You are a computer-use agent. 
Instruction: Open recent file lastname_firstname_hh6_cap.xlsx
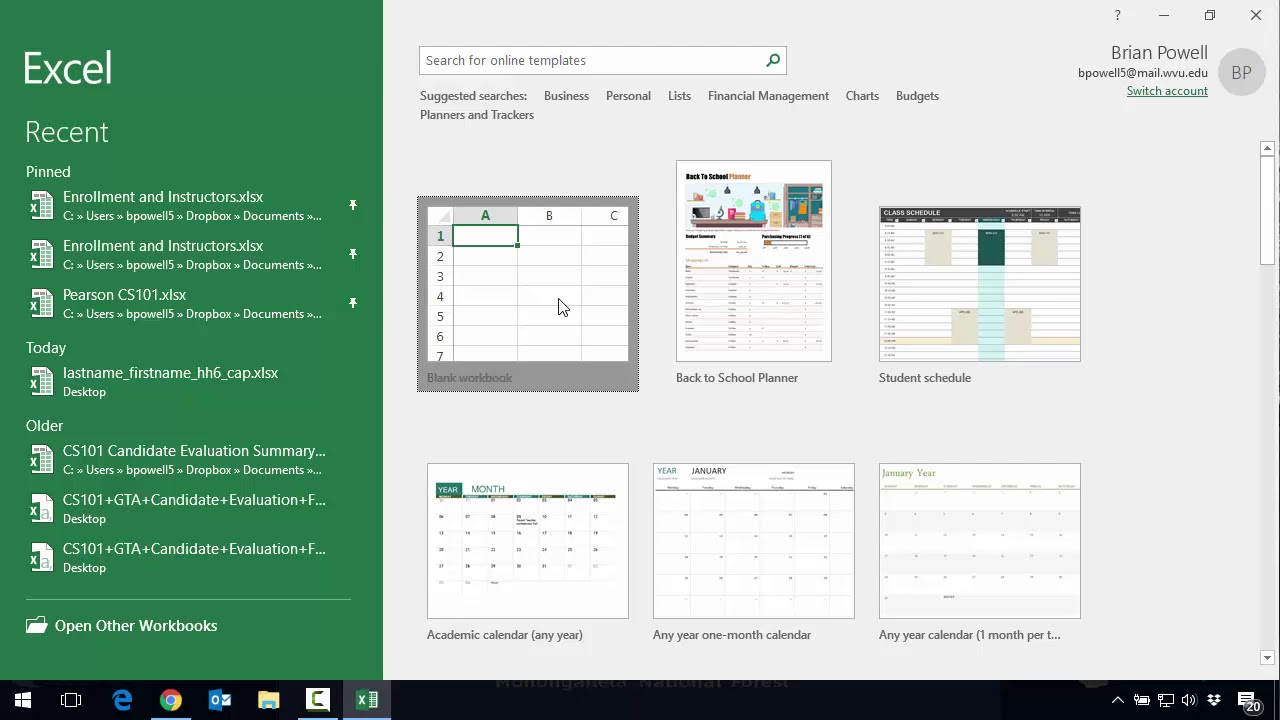pos(190,382)
